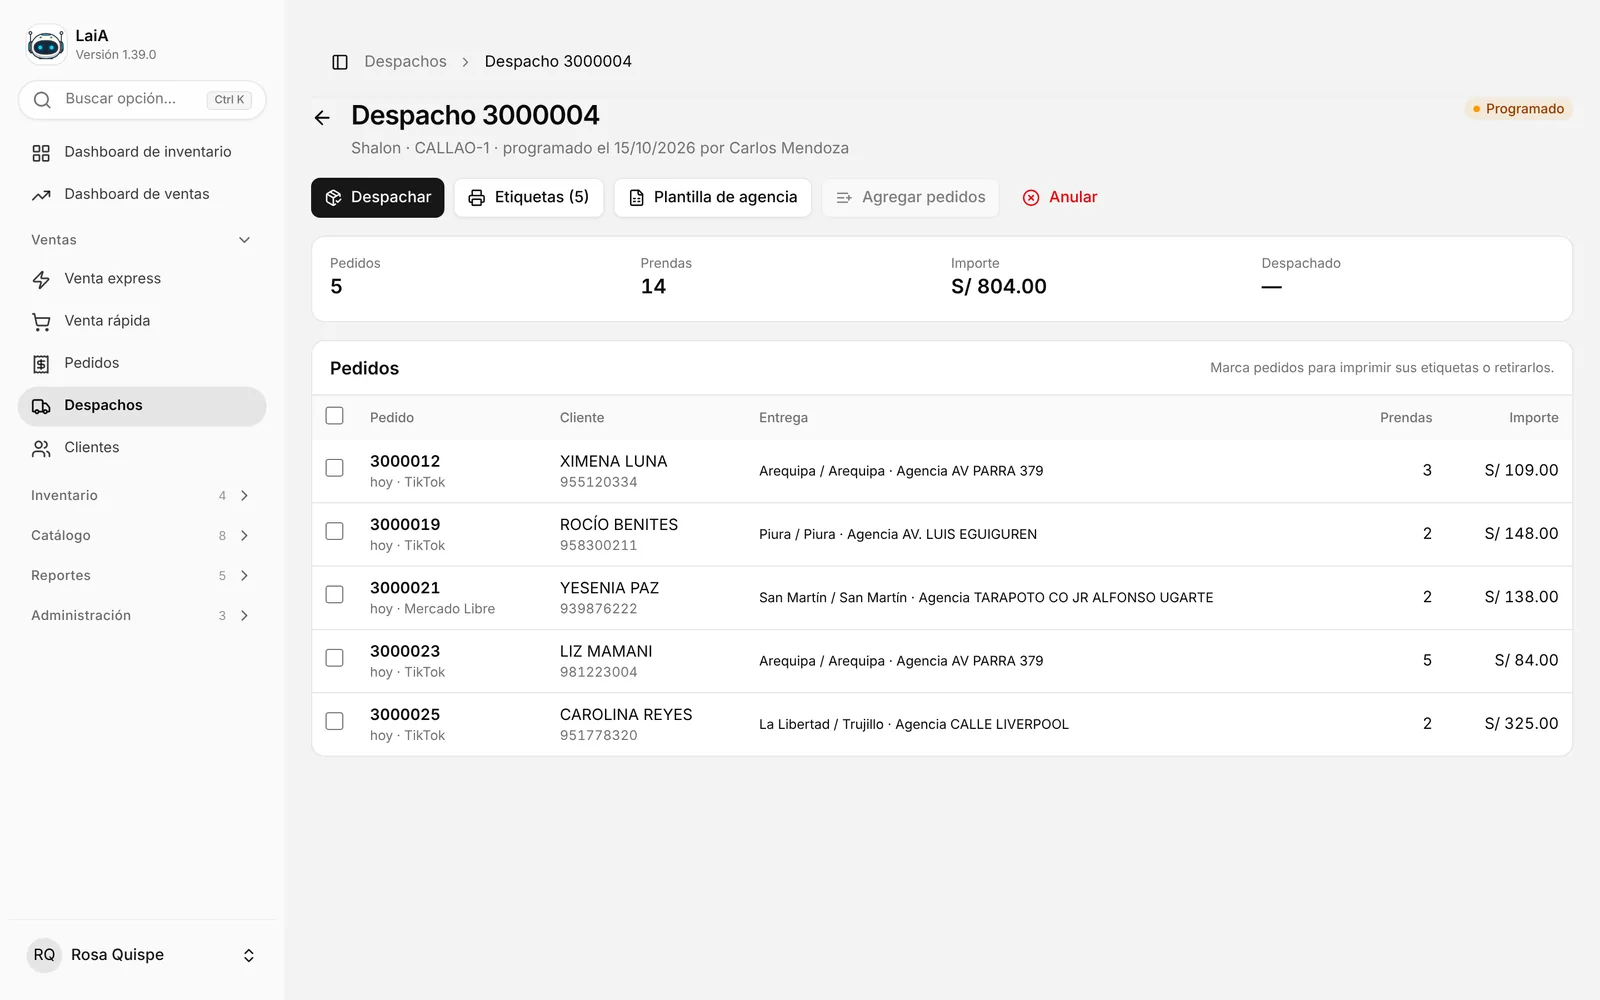Click the Buscar opción search field

[142, 100]
